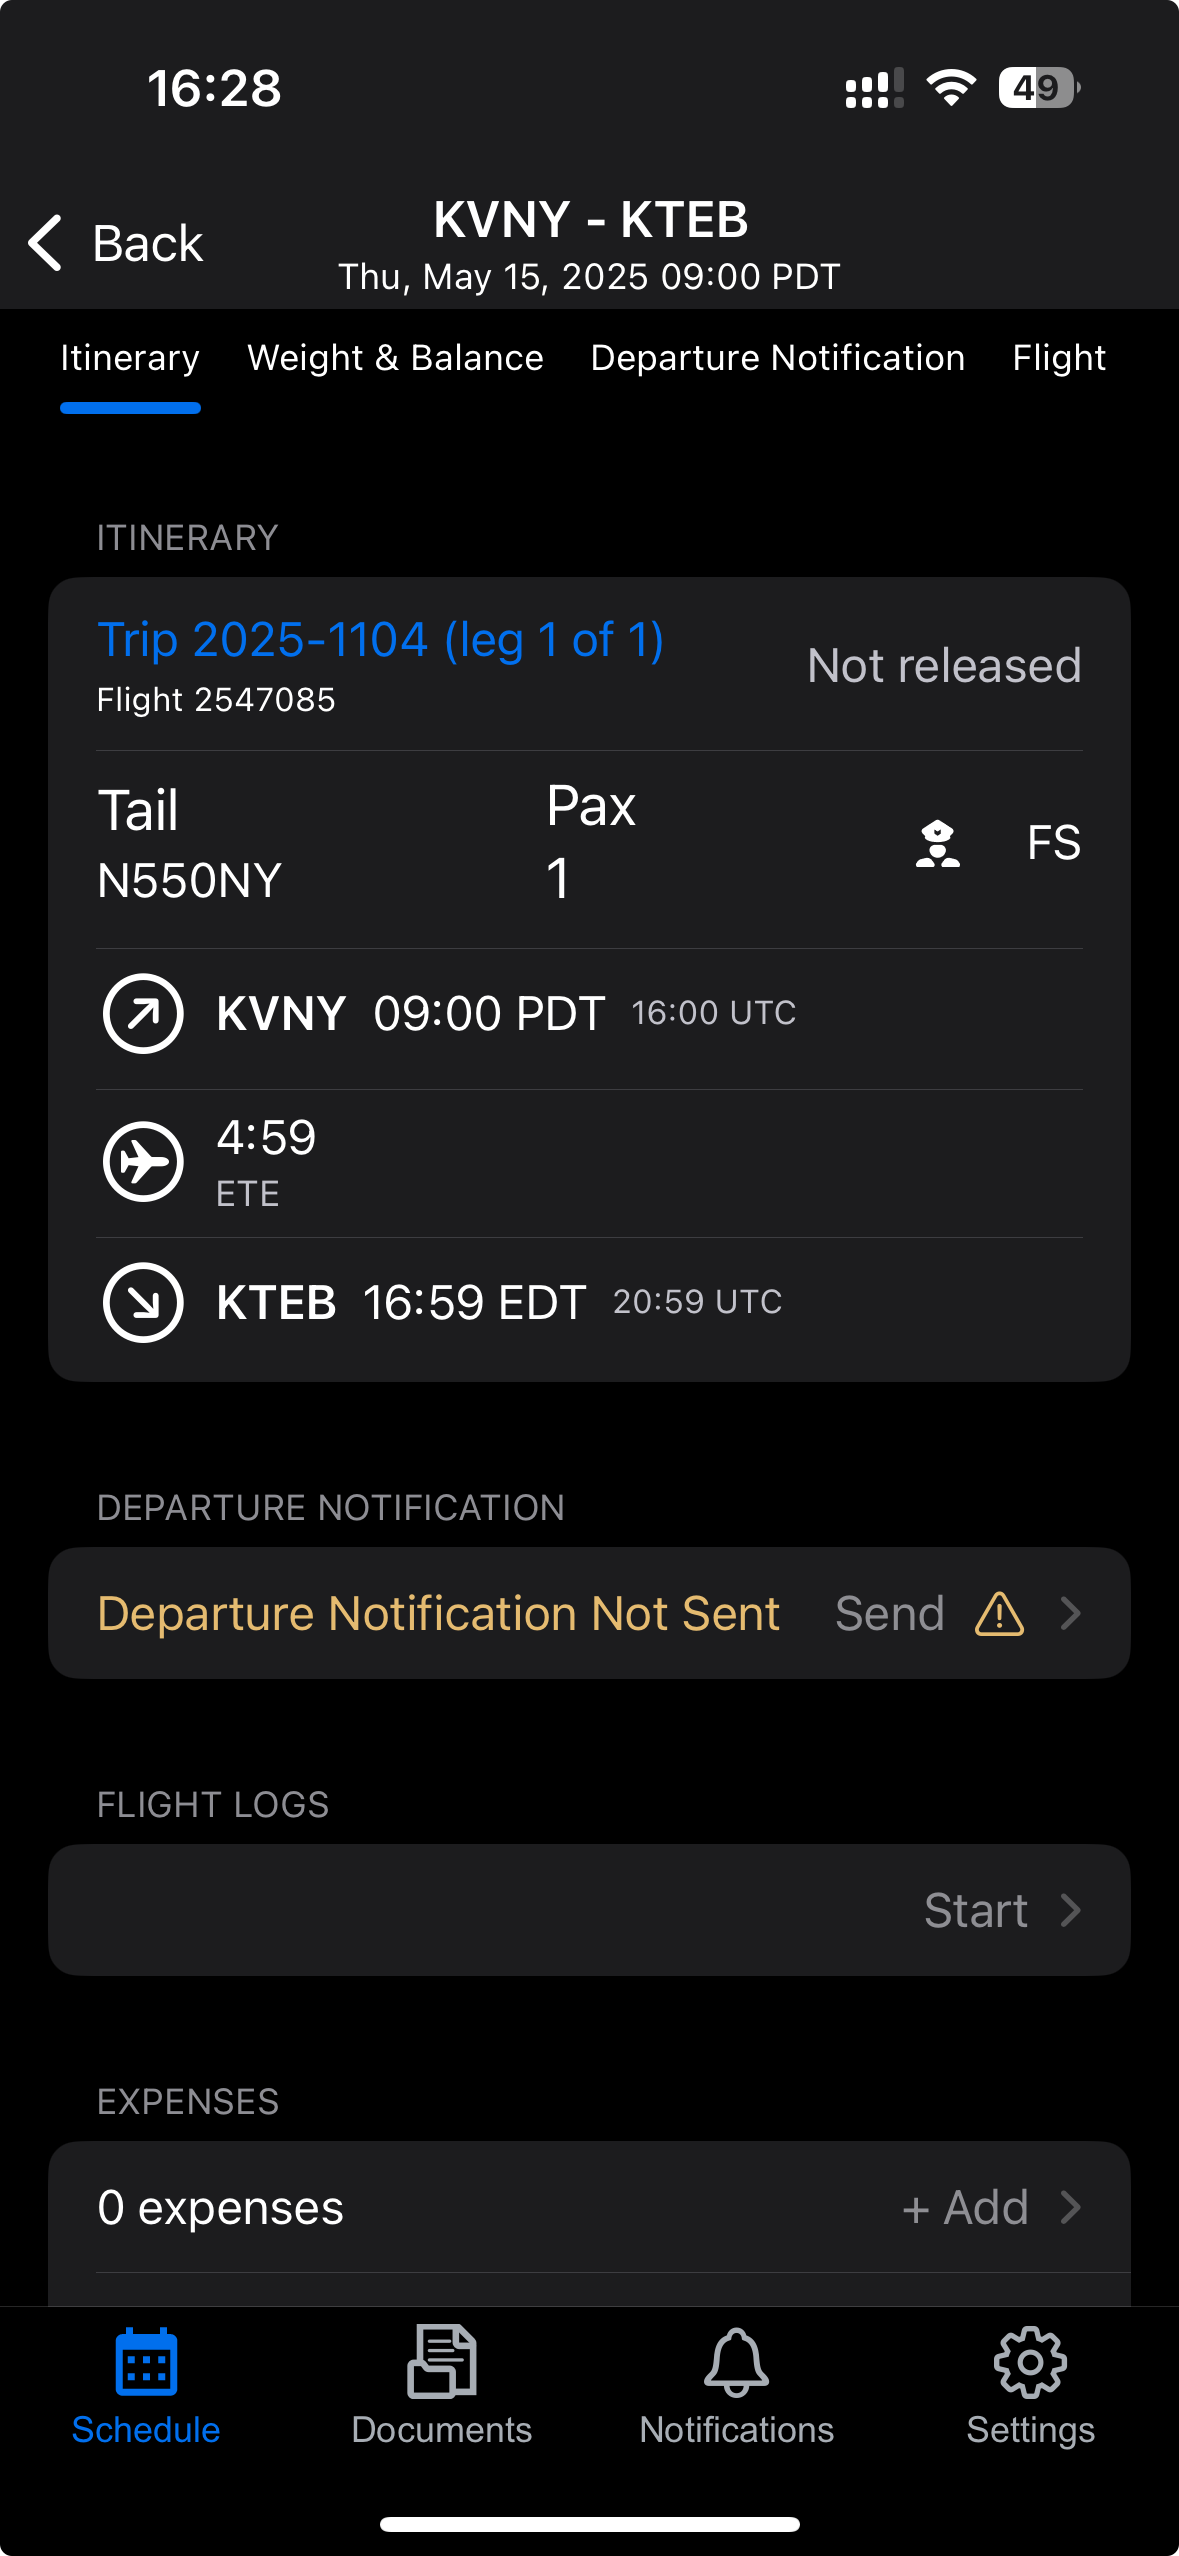Expand the Flight Logs Start chevron
This screenshot has height=2556, width=1179.
click(1070, 1910)
